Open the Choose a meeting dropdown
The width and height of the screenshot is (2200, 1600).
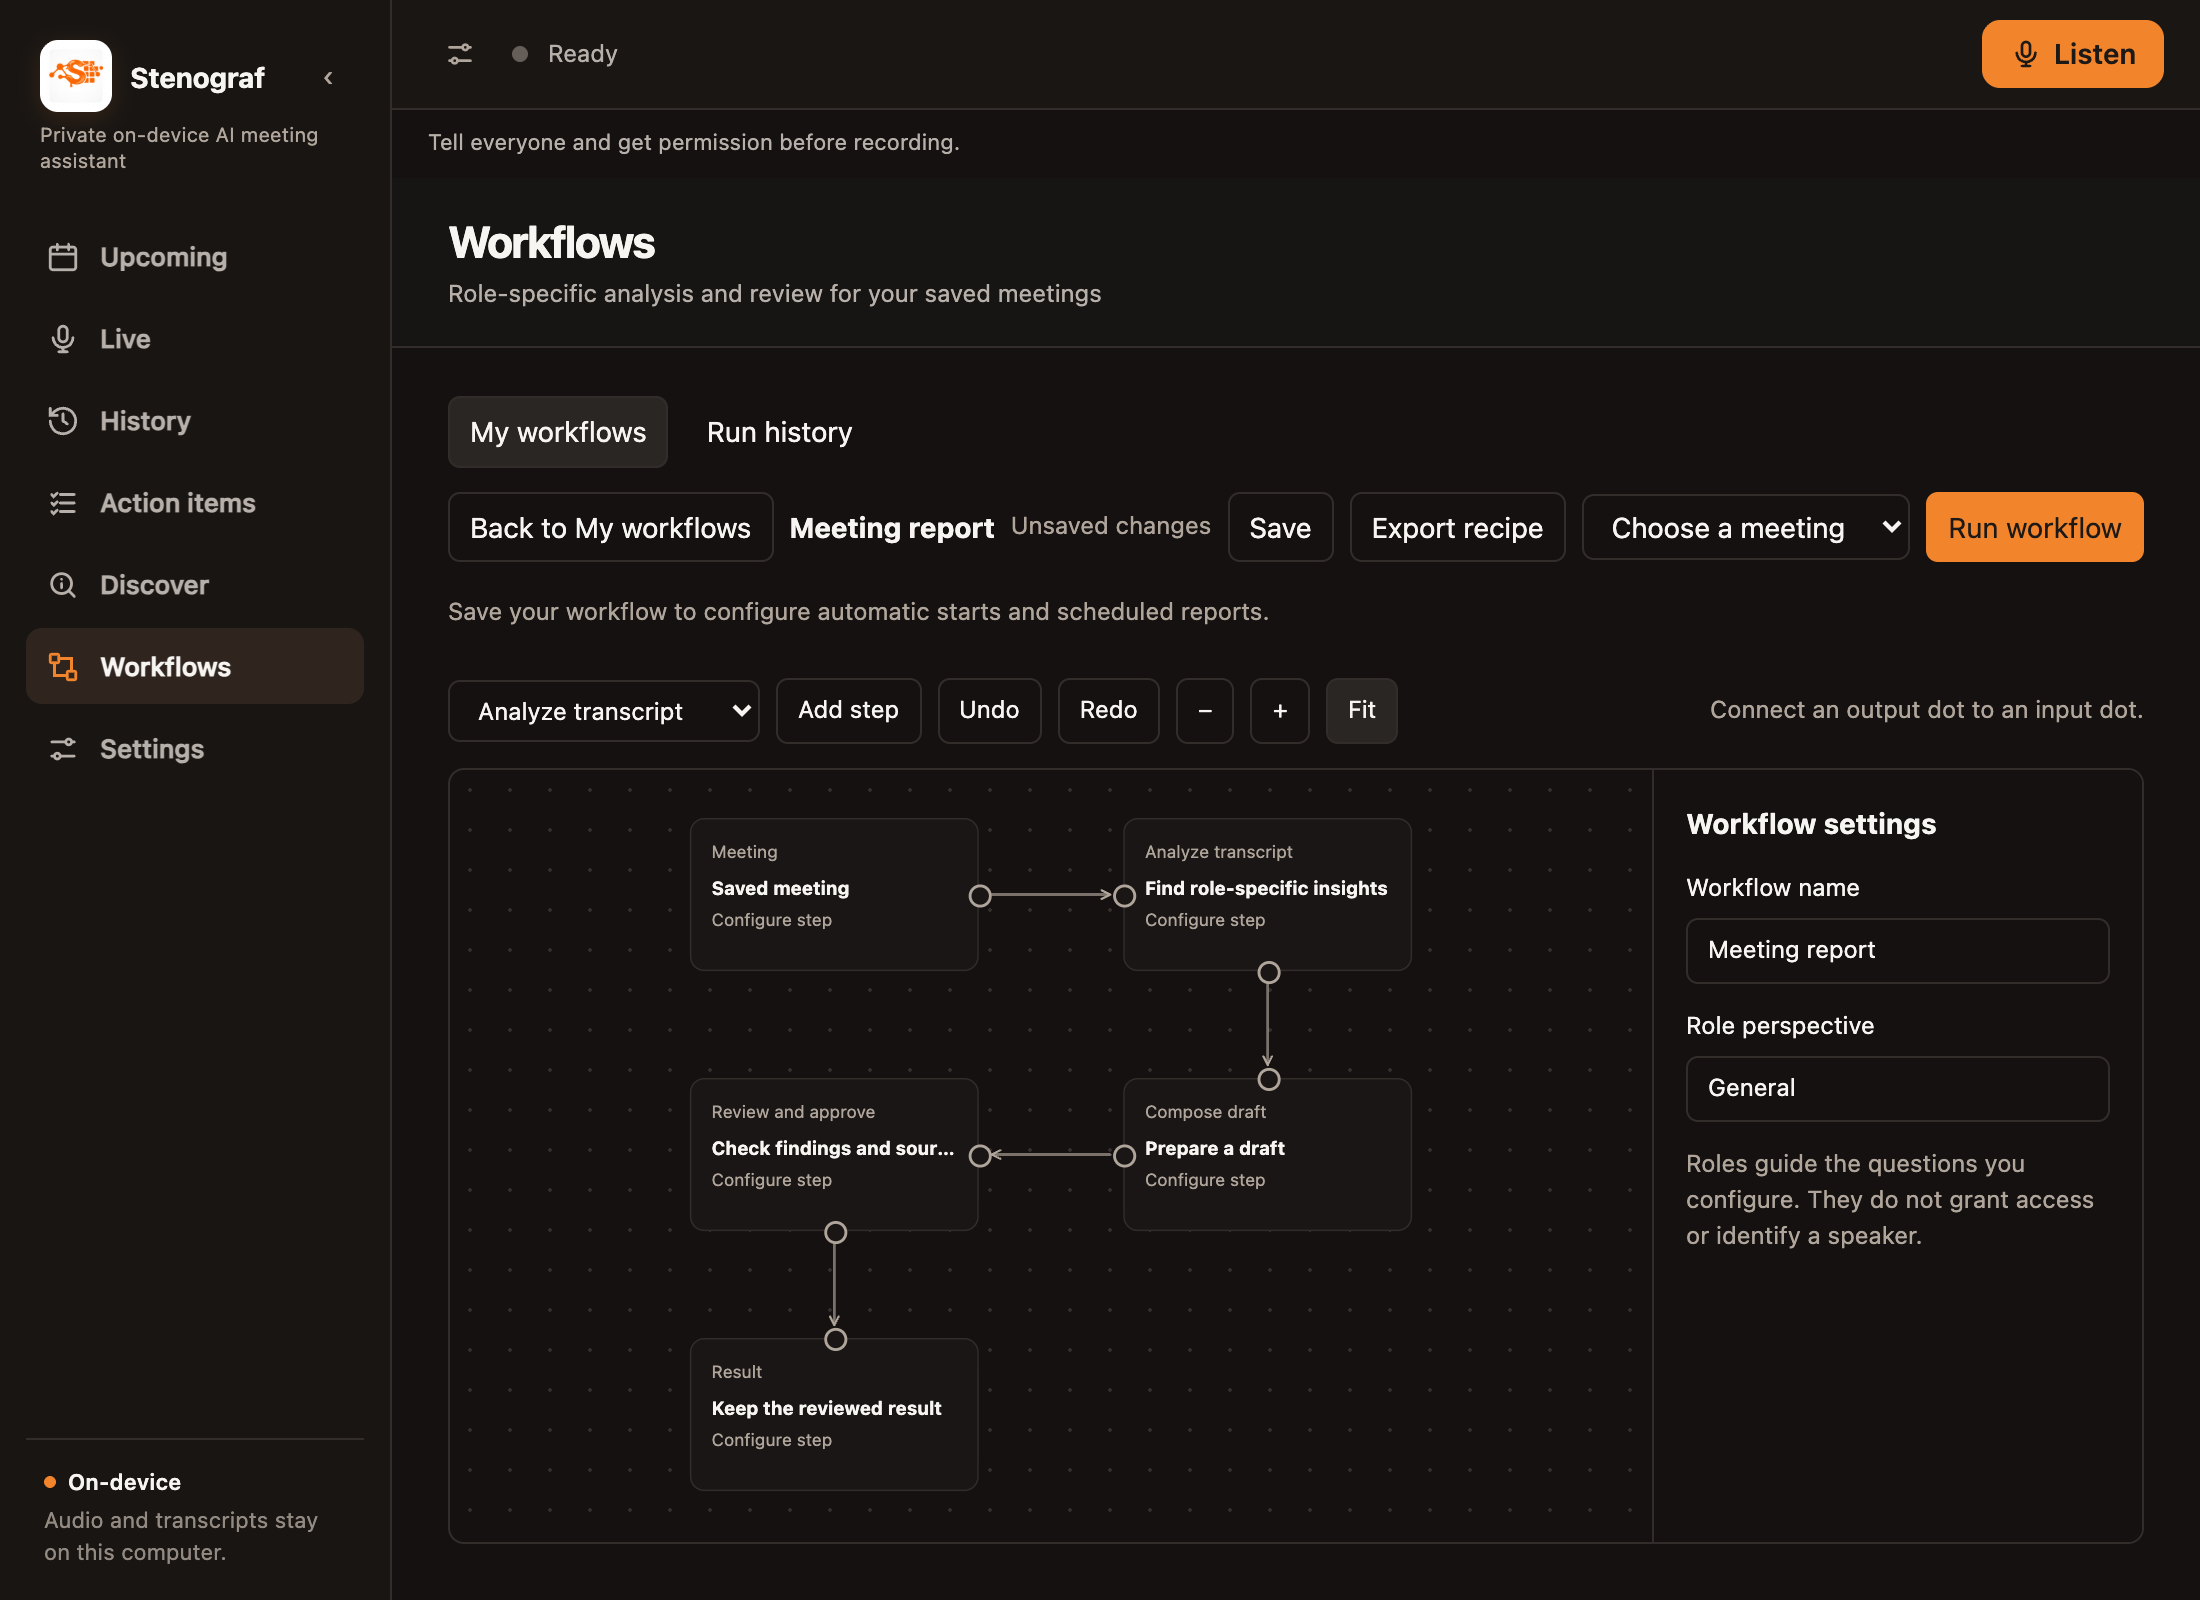click(x=1745, y=527)
